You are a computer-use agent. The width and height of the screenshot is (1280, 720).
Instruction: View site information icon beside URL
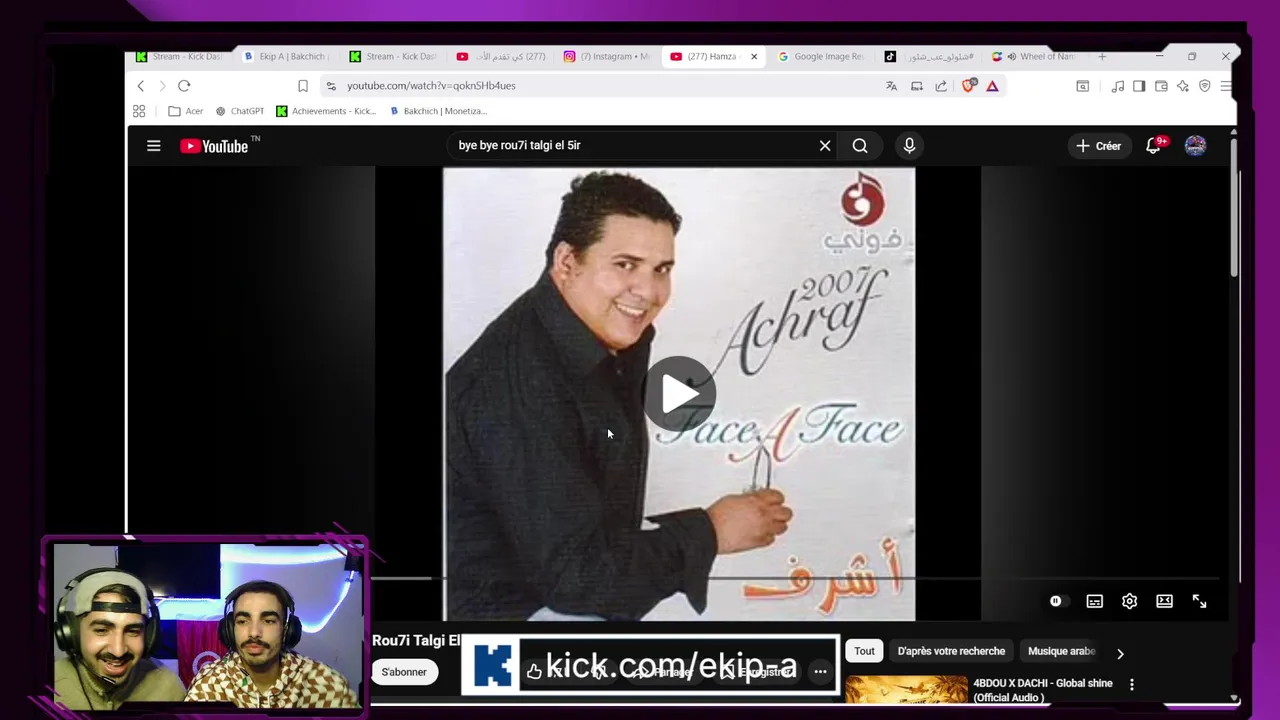(331, 86)
